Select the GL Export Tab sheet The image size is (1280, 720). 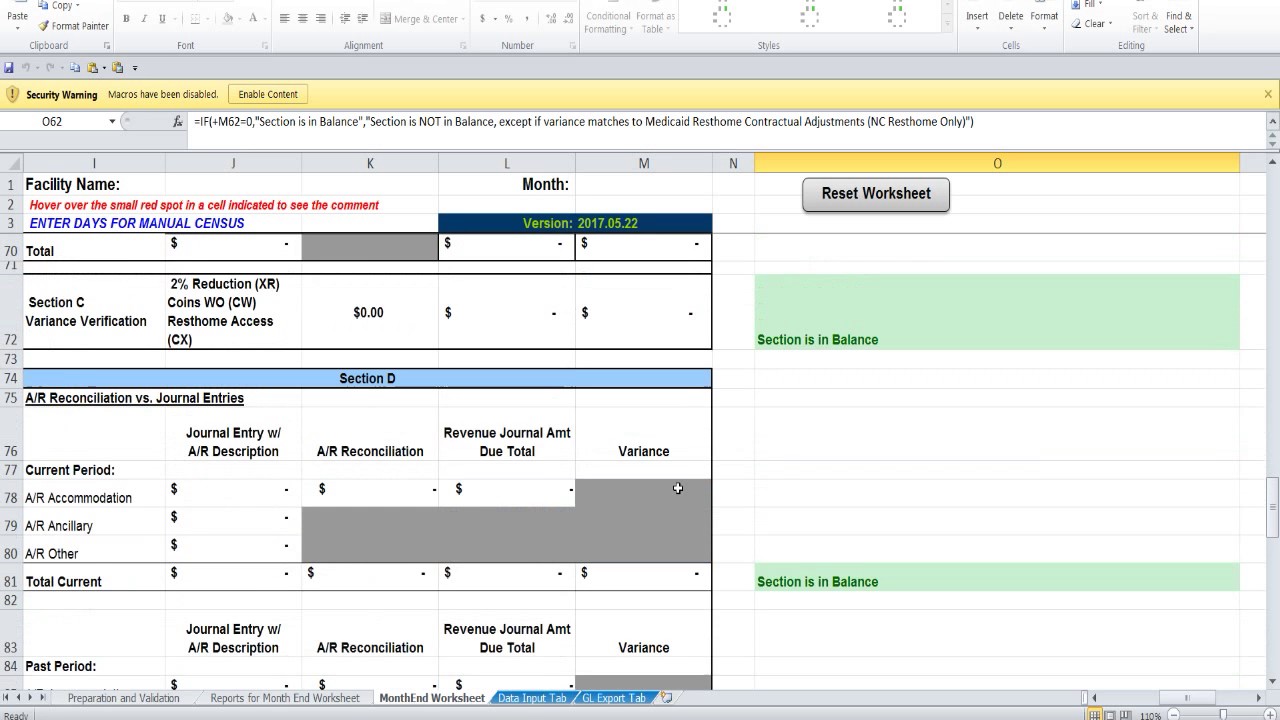(x=614, y=698)
